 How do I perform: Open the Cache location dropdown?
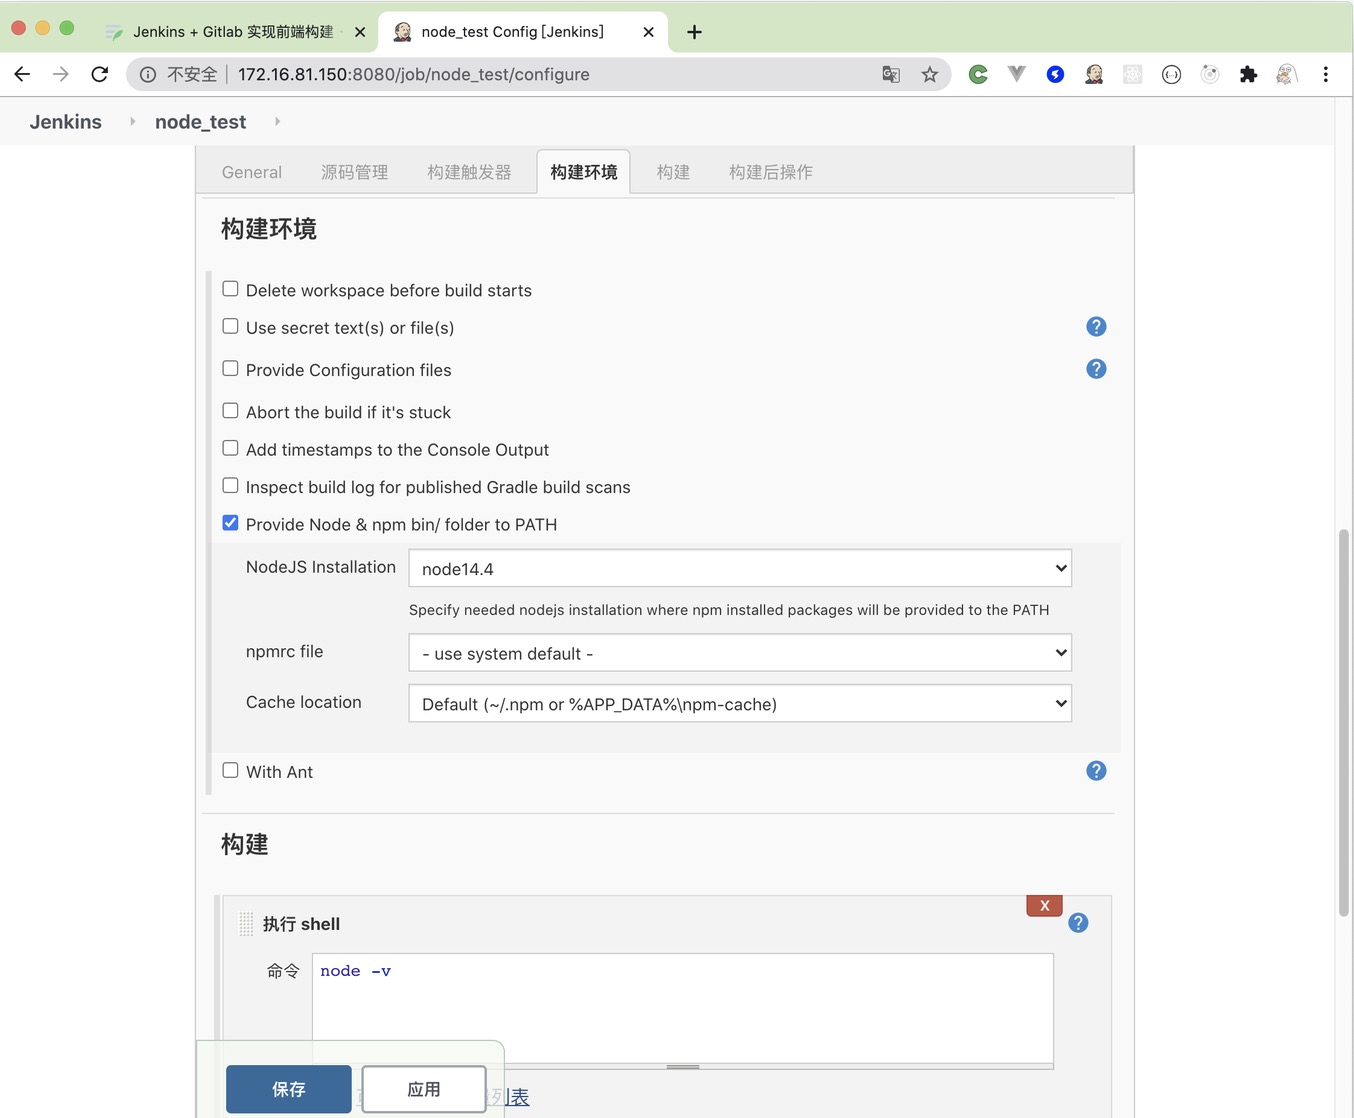point(740,703)
